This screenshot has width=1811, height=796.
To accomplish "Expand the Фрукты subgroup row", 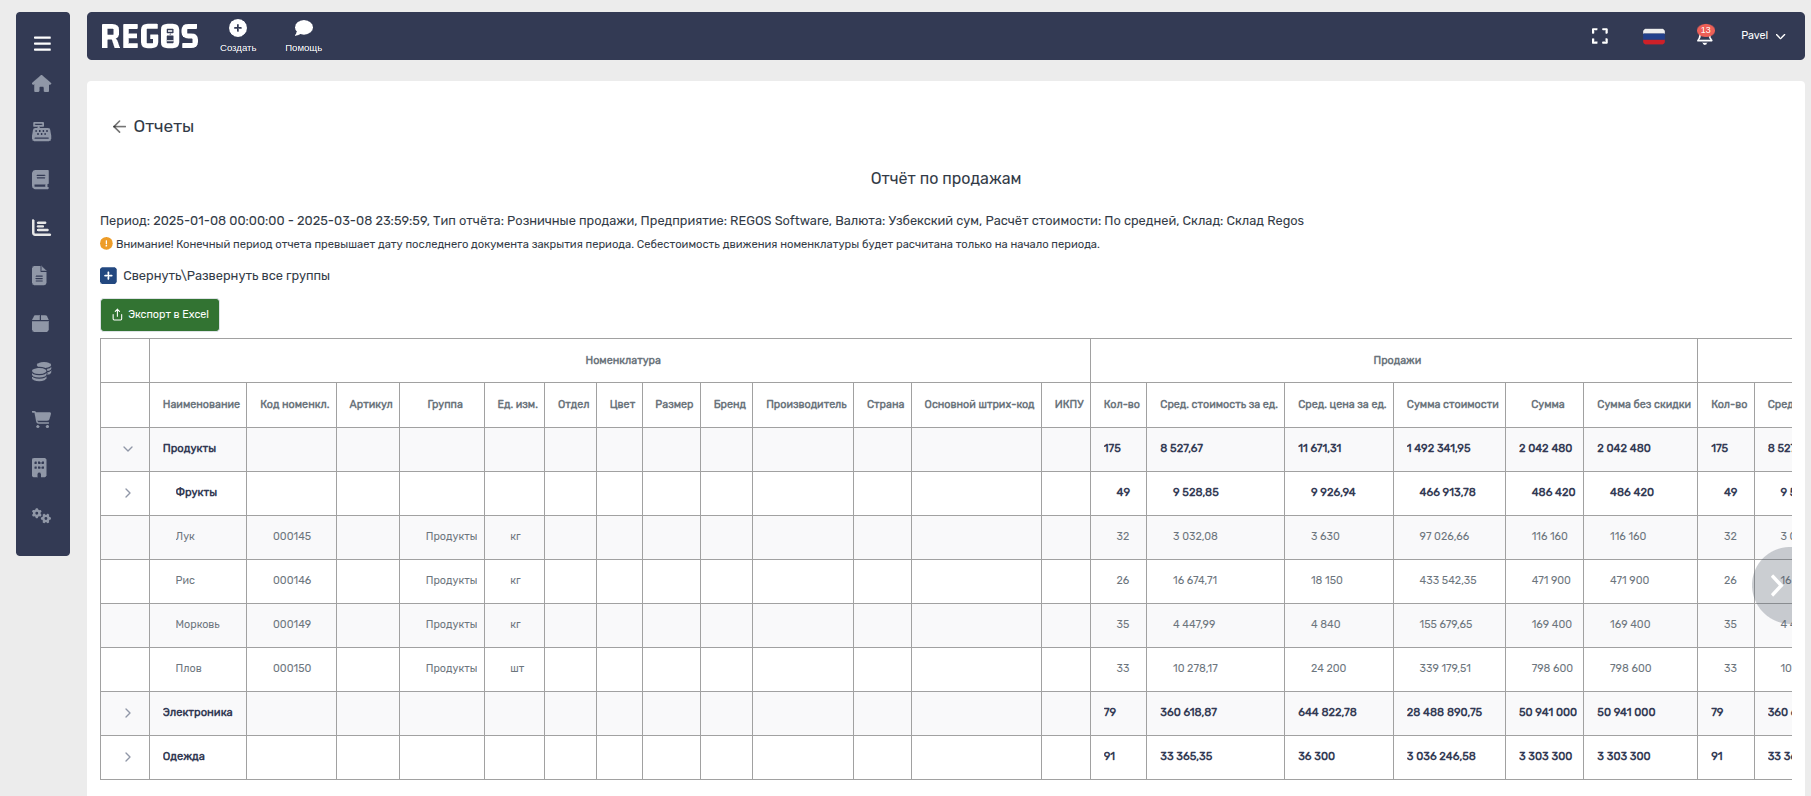I will point(128,493).
